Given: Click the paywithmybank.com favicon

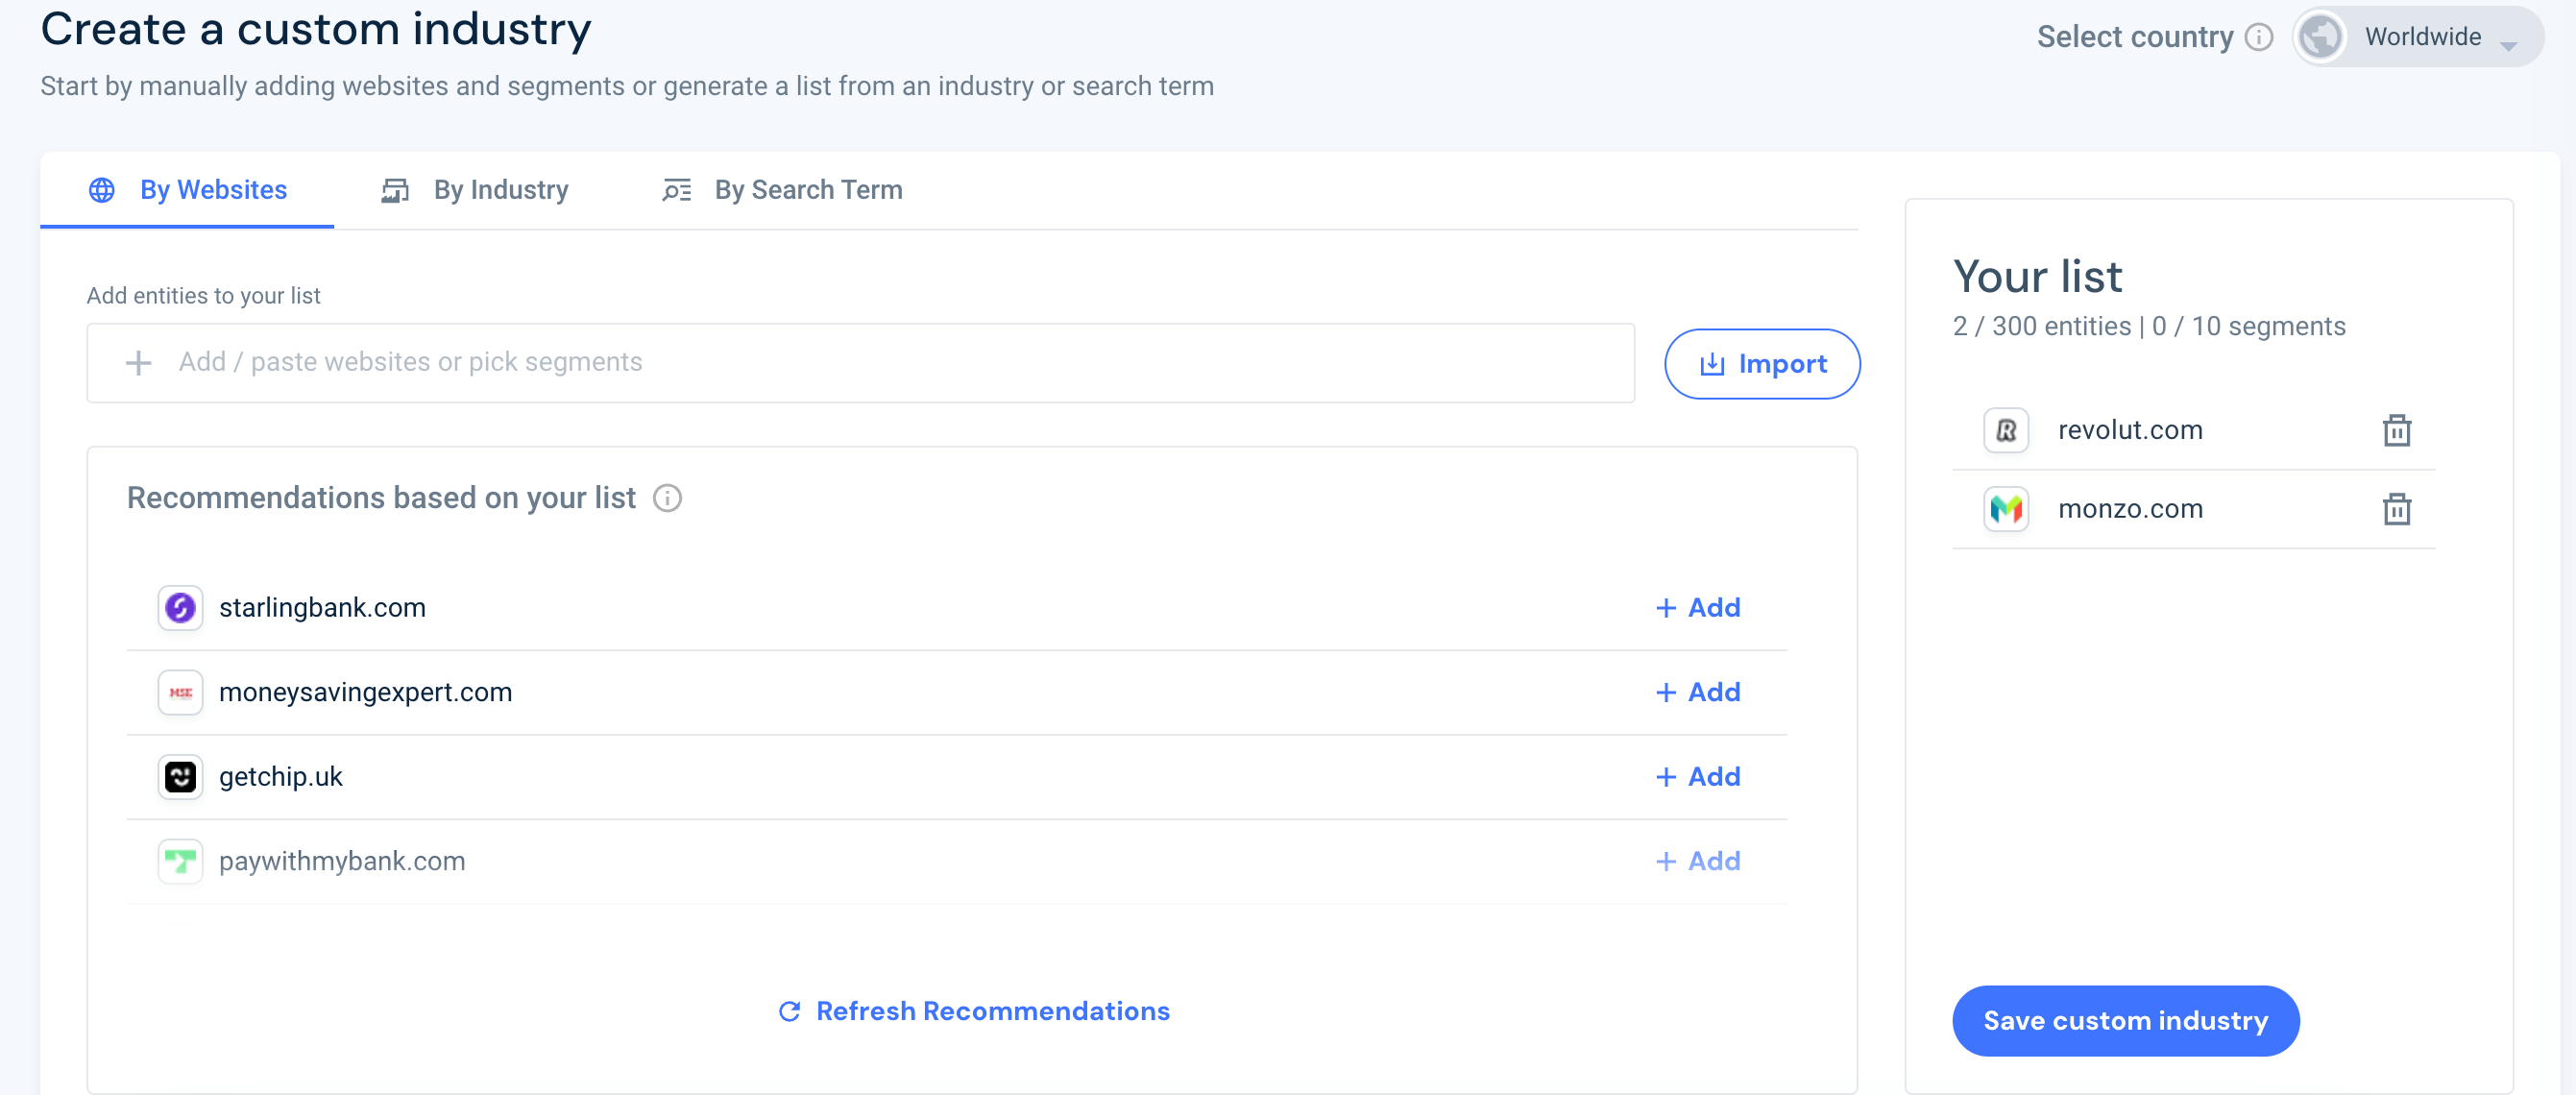Looking at the screenshot, I should click(x=180, y=861).
